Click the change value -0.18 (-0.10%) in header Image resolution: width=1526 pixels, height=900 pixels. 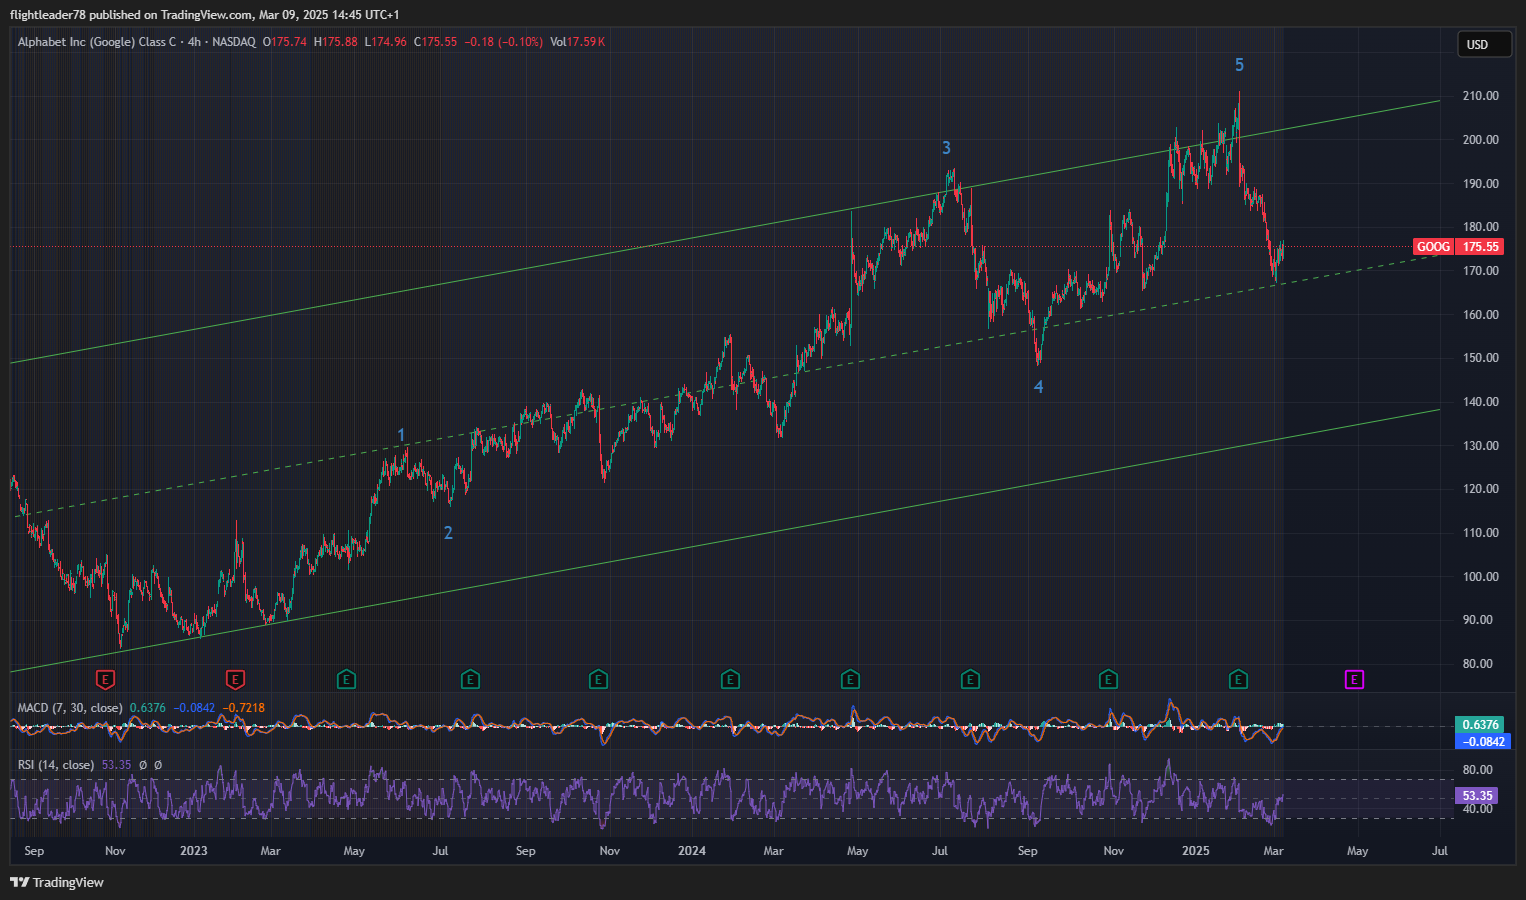click(504, 42)
